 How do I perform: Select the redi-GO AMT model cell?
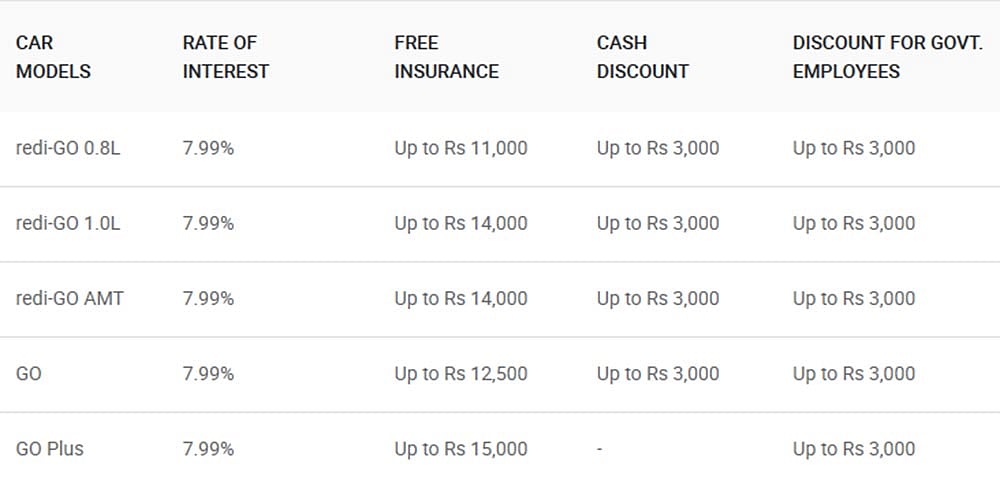tap(70, 299)
